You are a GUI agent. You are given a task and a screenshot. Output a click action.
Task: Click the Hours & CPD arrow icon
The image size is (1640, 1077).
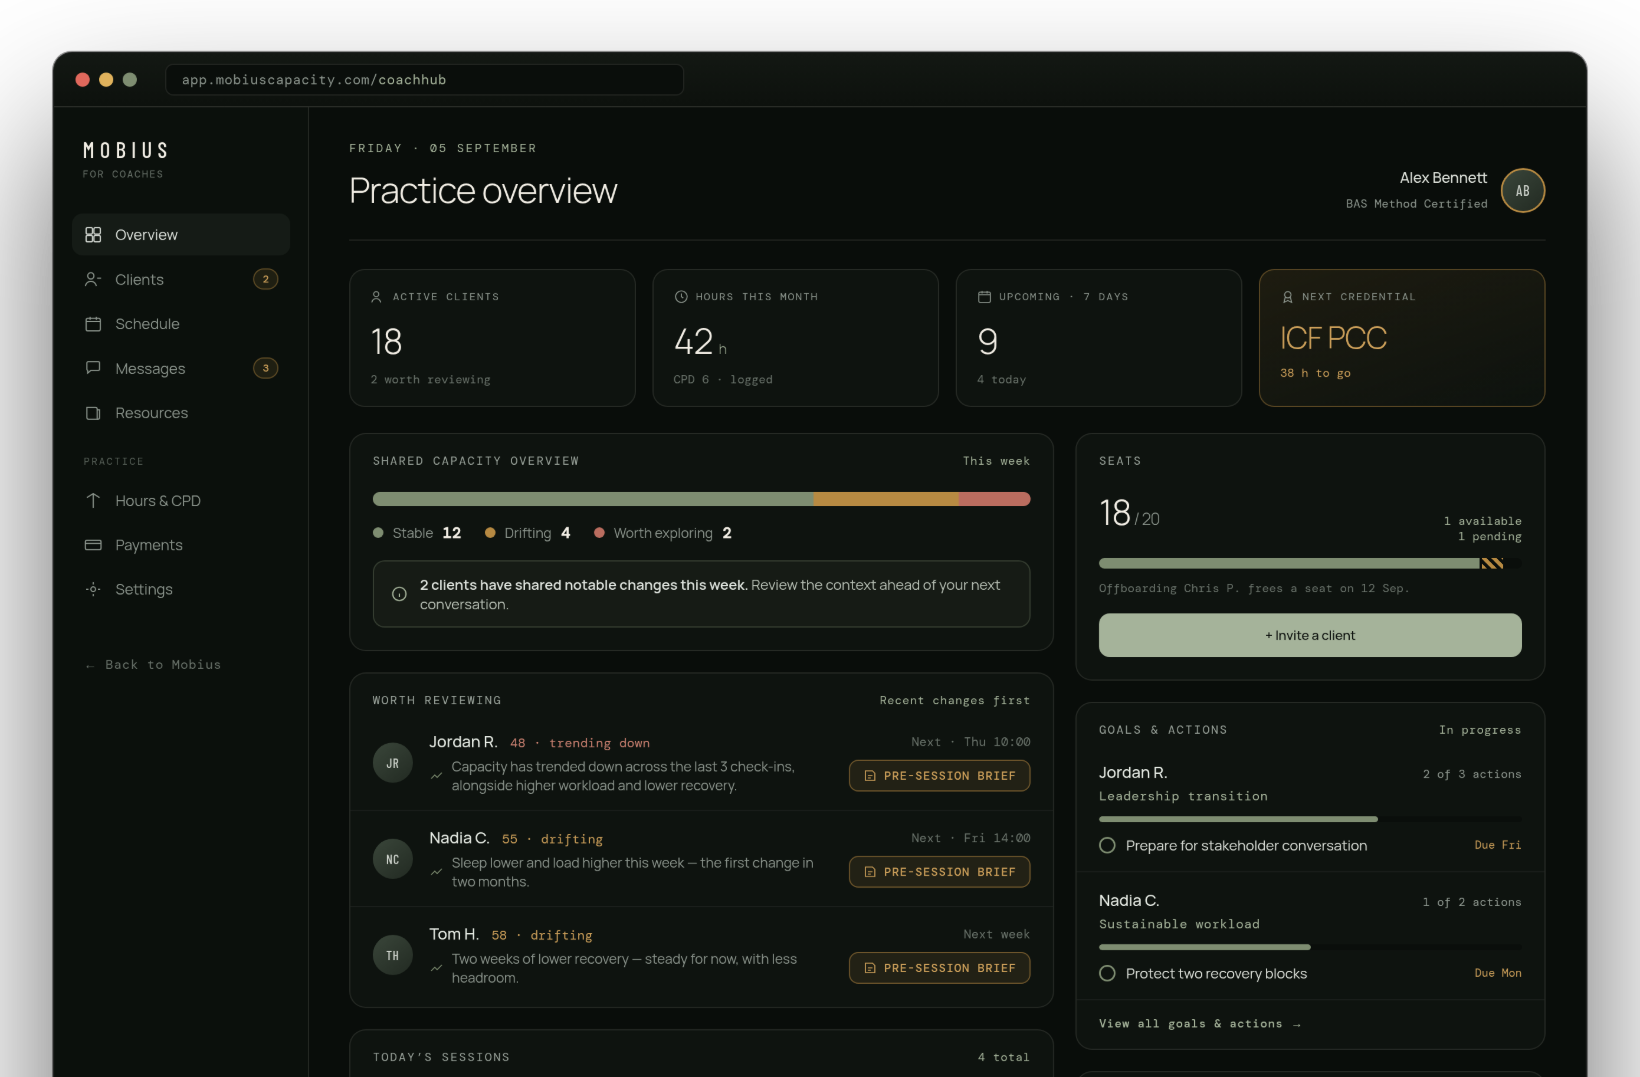click(x=93, y=501)
